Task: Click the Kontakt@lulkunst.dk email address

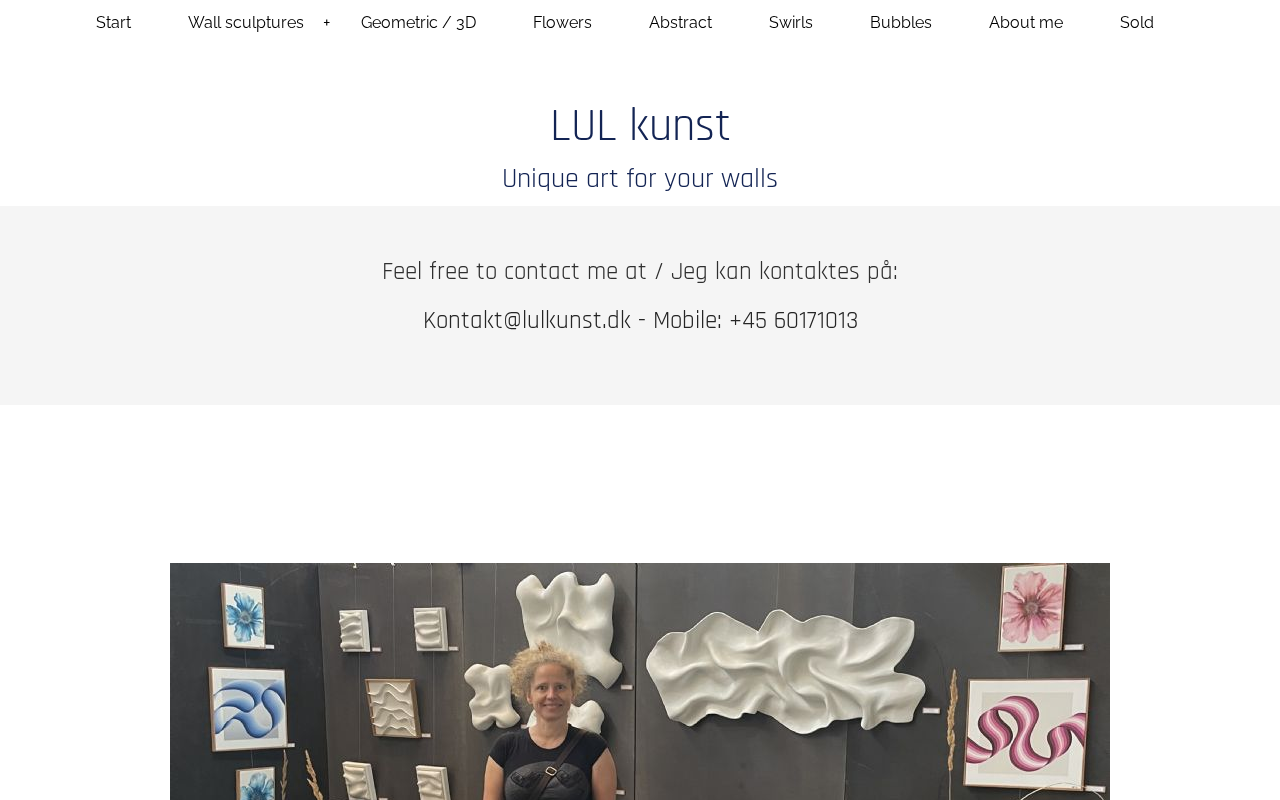Action: coord(527,321)
